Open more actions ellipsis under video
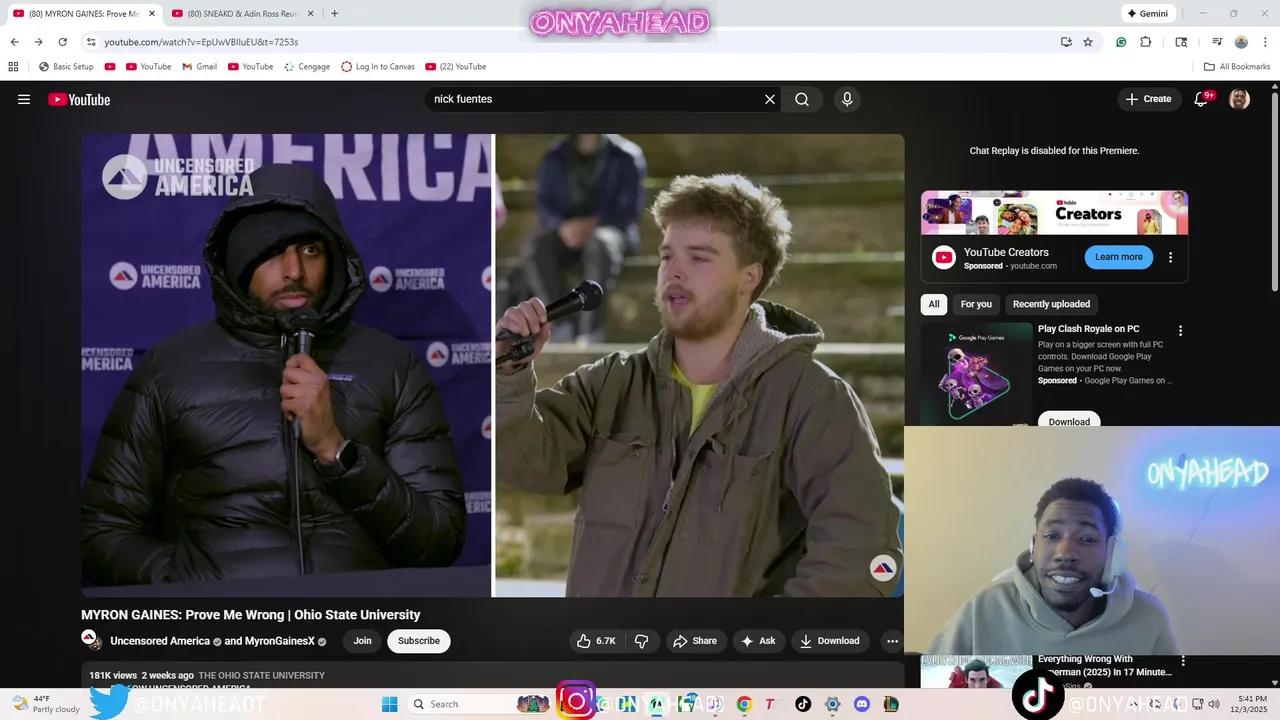This screenshot has width=1280, height=720. click(x=892, y=641)
